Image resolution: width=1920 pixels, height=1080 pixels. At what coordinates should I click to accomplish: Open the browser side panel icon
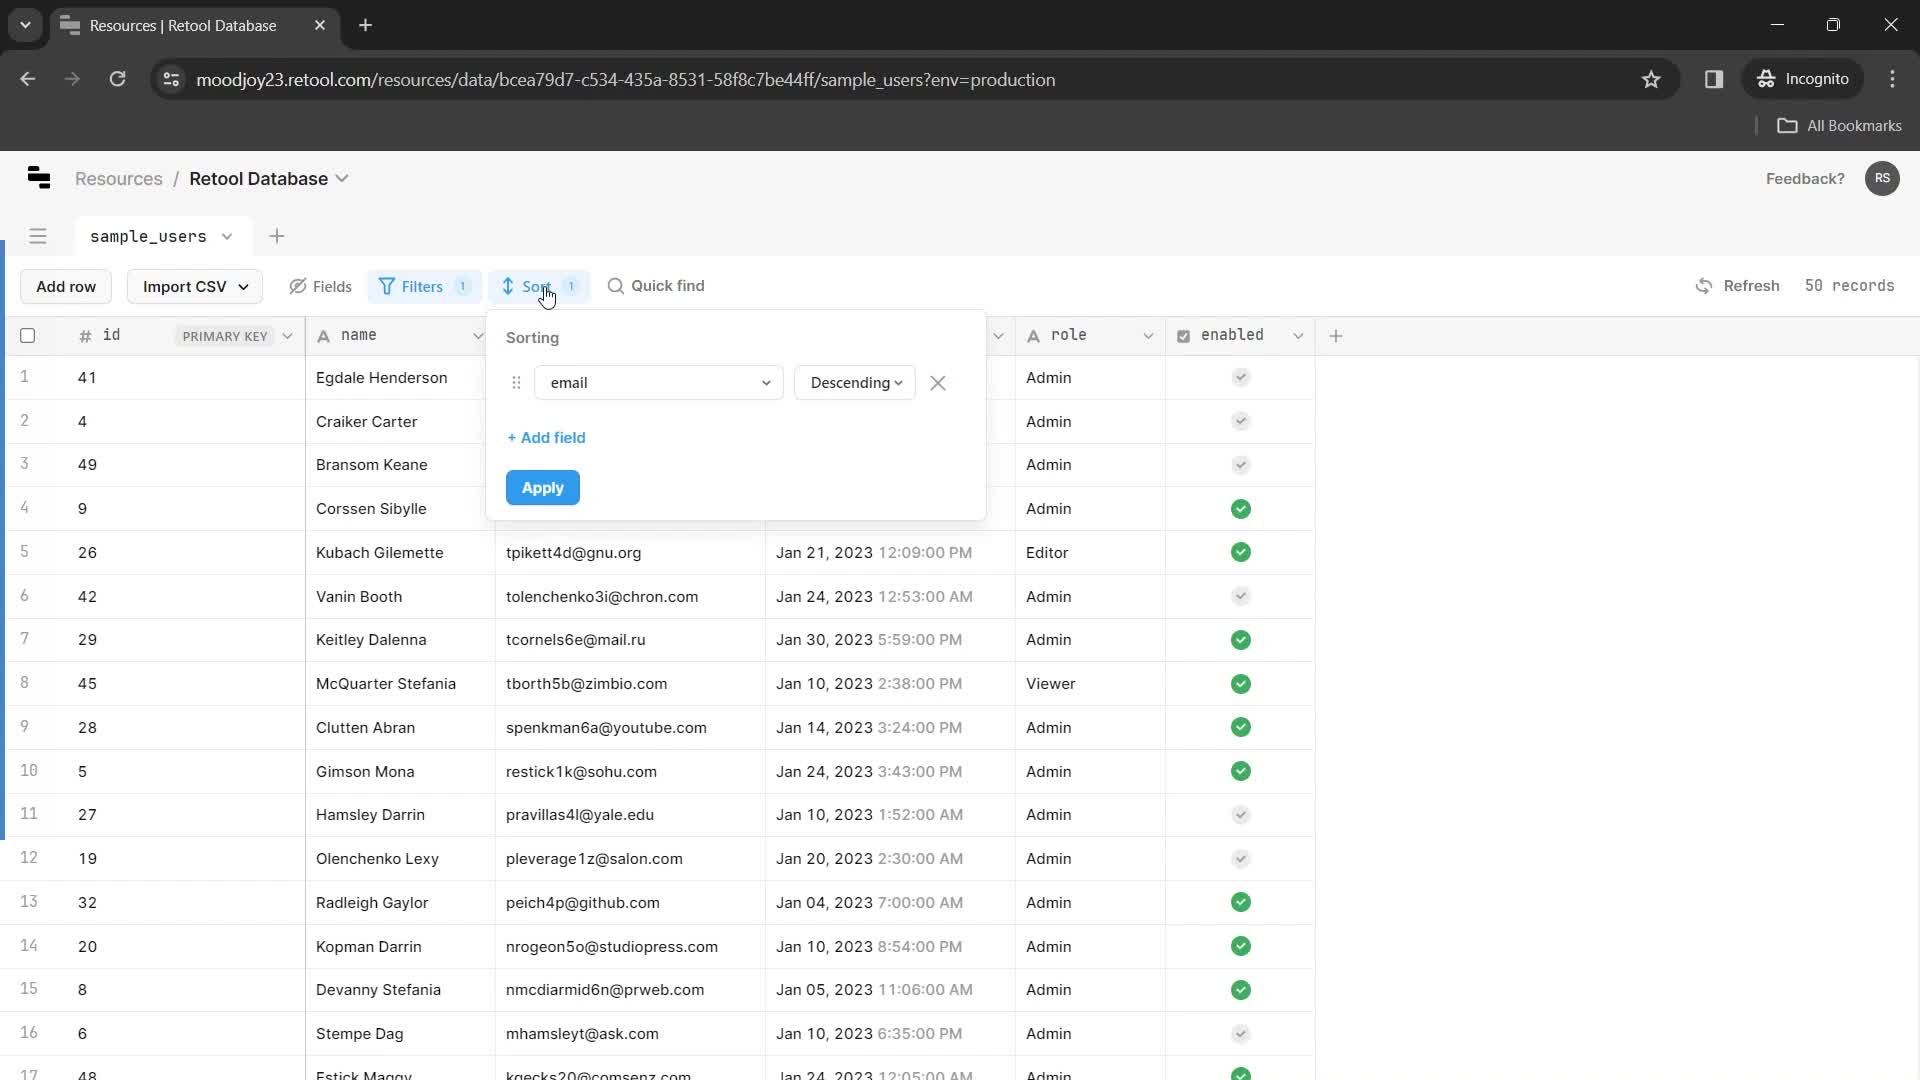tap(1714, 79)
